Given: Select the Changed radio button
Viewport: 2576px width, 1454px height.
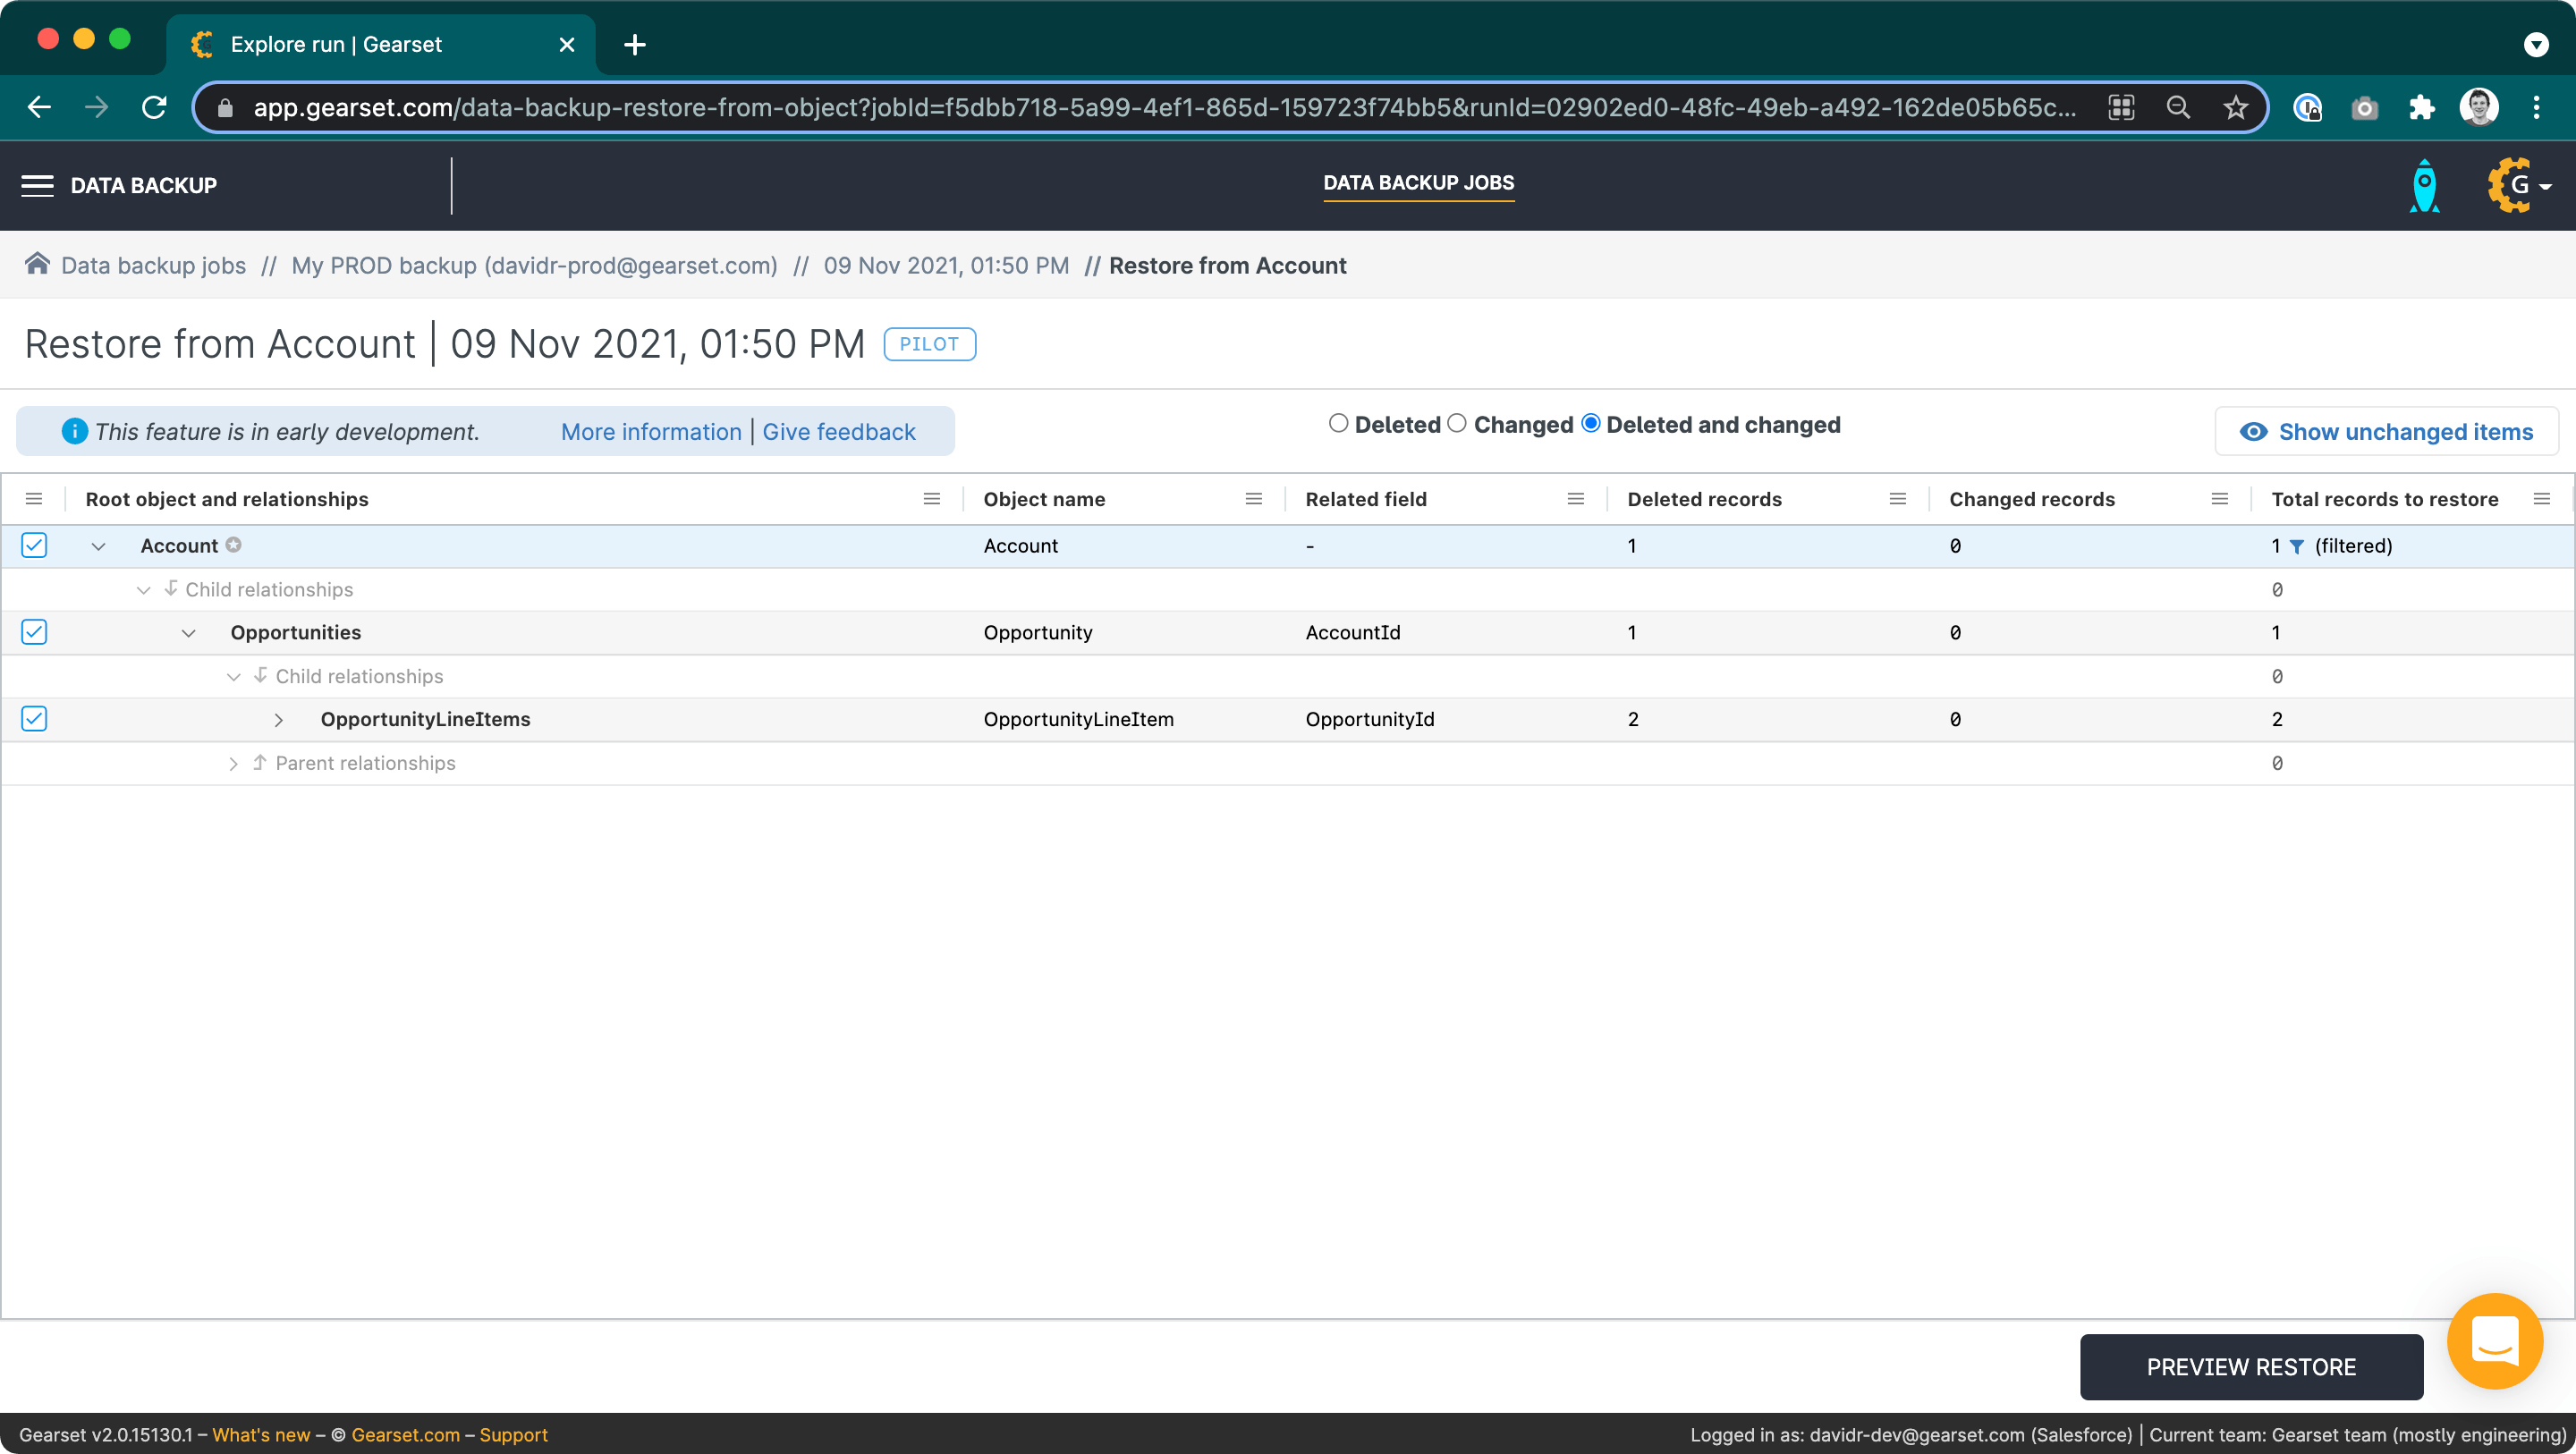Looking at the screenshot, I should (x=1457, y=424).
